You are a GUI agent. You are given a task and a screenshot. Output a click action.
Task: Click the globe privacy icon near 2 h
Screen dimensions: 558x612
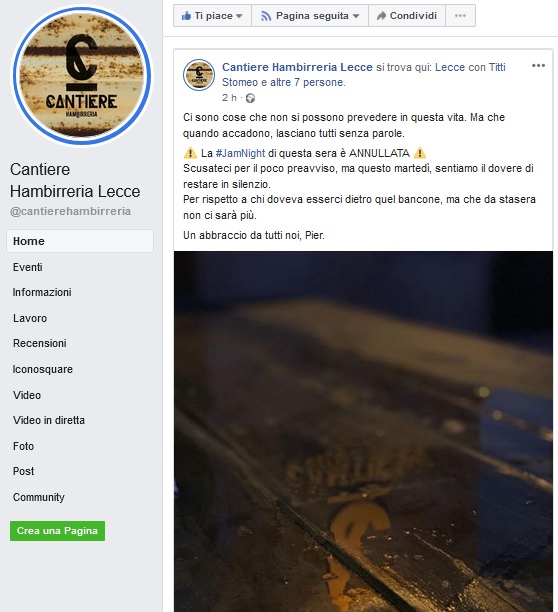[250, 98]
